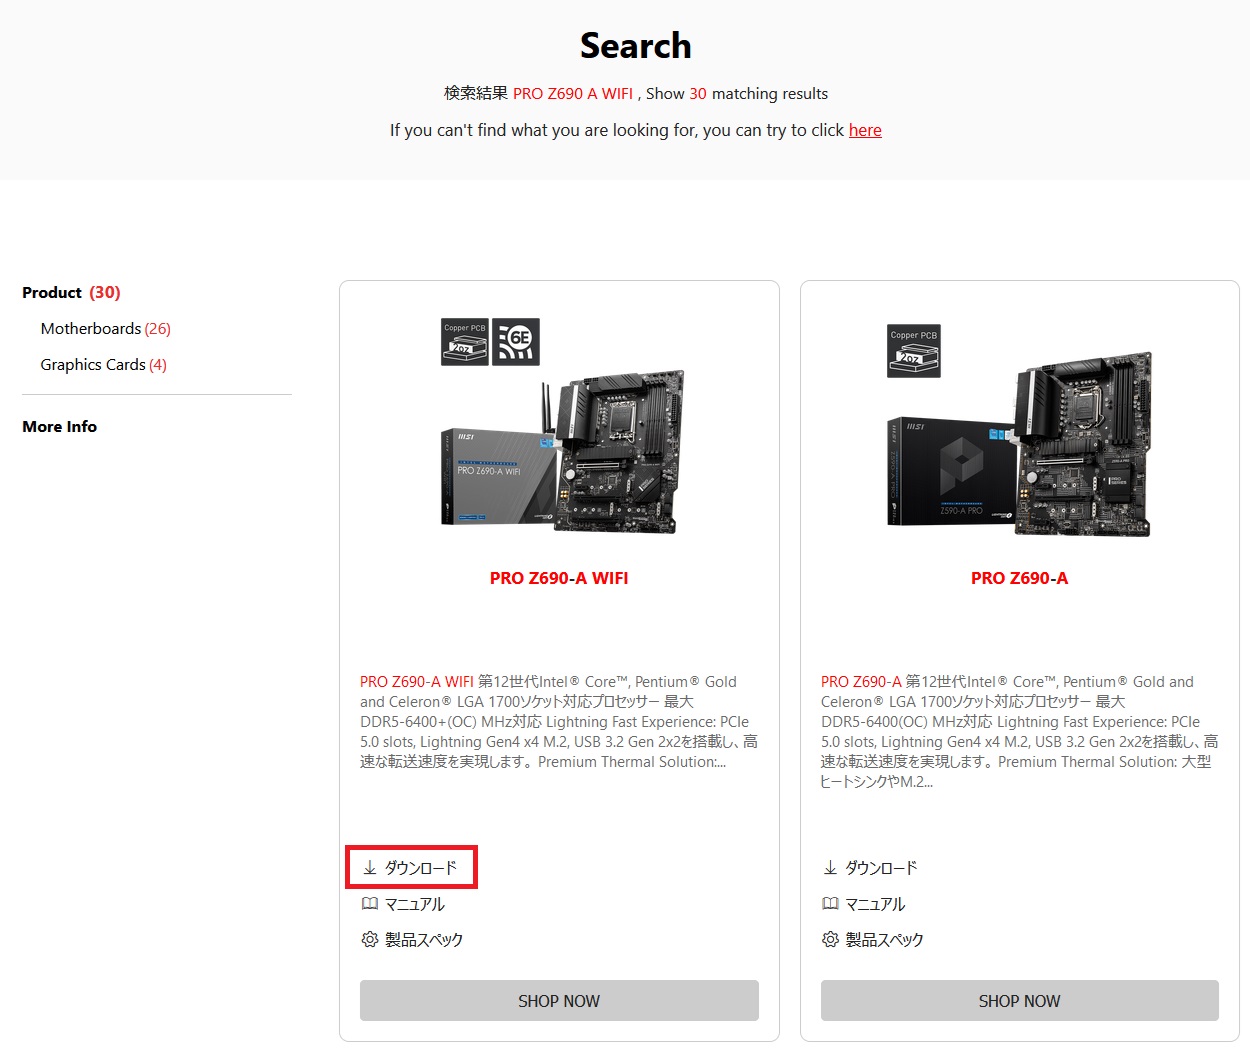Click the specs gear icon under PRO Z690-A WIFI
This screenshot has height=1050, width=1250.
pos(369,940)
